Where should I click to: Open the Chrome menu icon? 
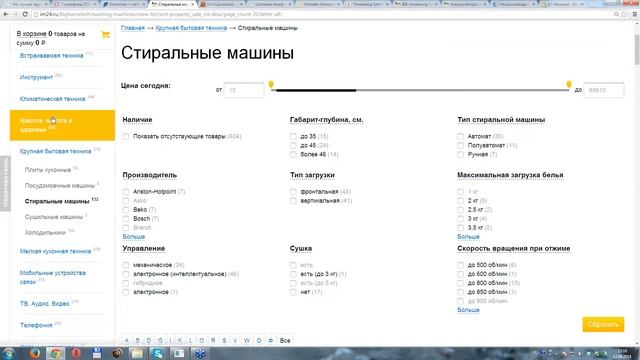[635, 14]
